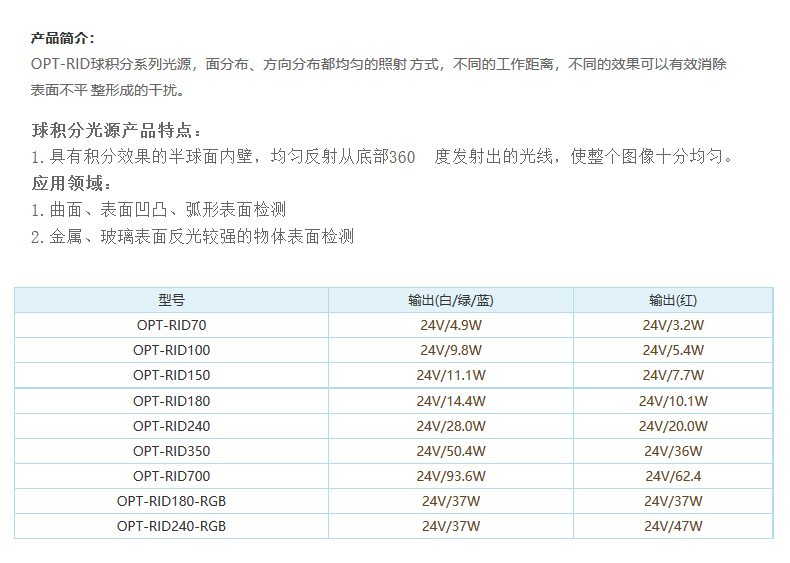Screen dimensions: 790x563
Task: Click OPT-RID240-RGB white/green/blue output 24V/37W
Action: 451,526
